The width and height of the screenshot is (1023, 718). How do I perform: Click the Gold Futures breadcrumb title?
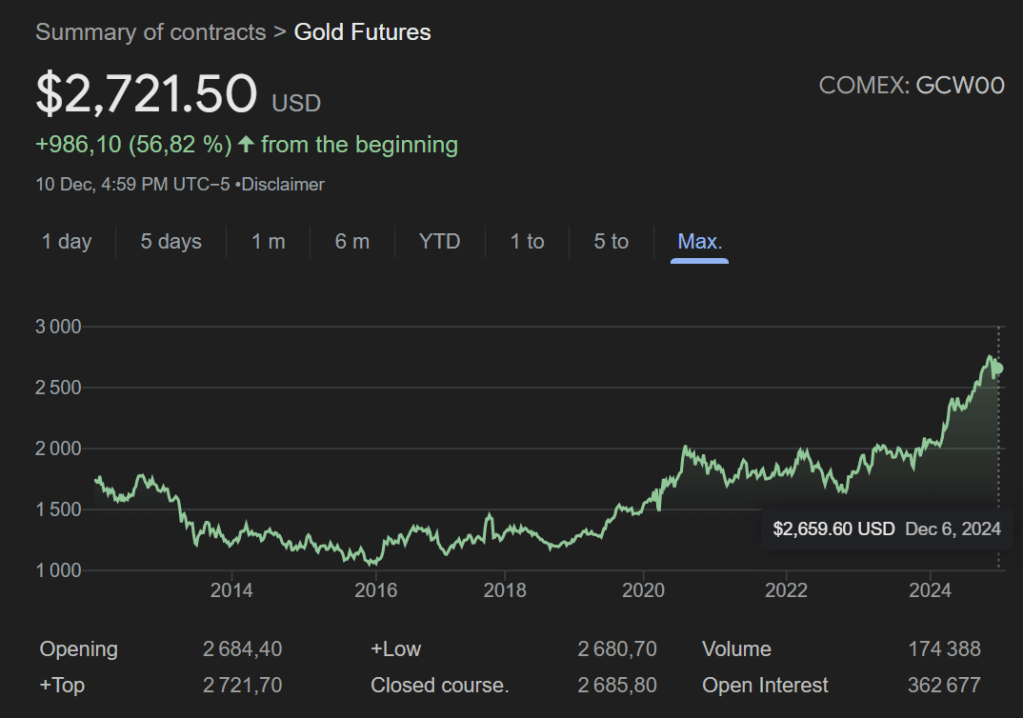[x=362, y=32]
